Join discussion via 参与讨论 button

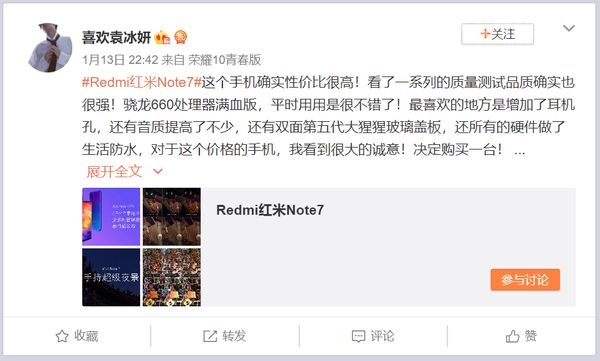pos(525,280)
